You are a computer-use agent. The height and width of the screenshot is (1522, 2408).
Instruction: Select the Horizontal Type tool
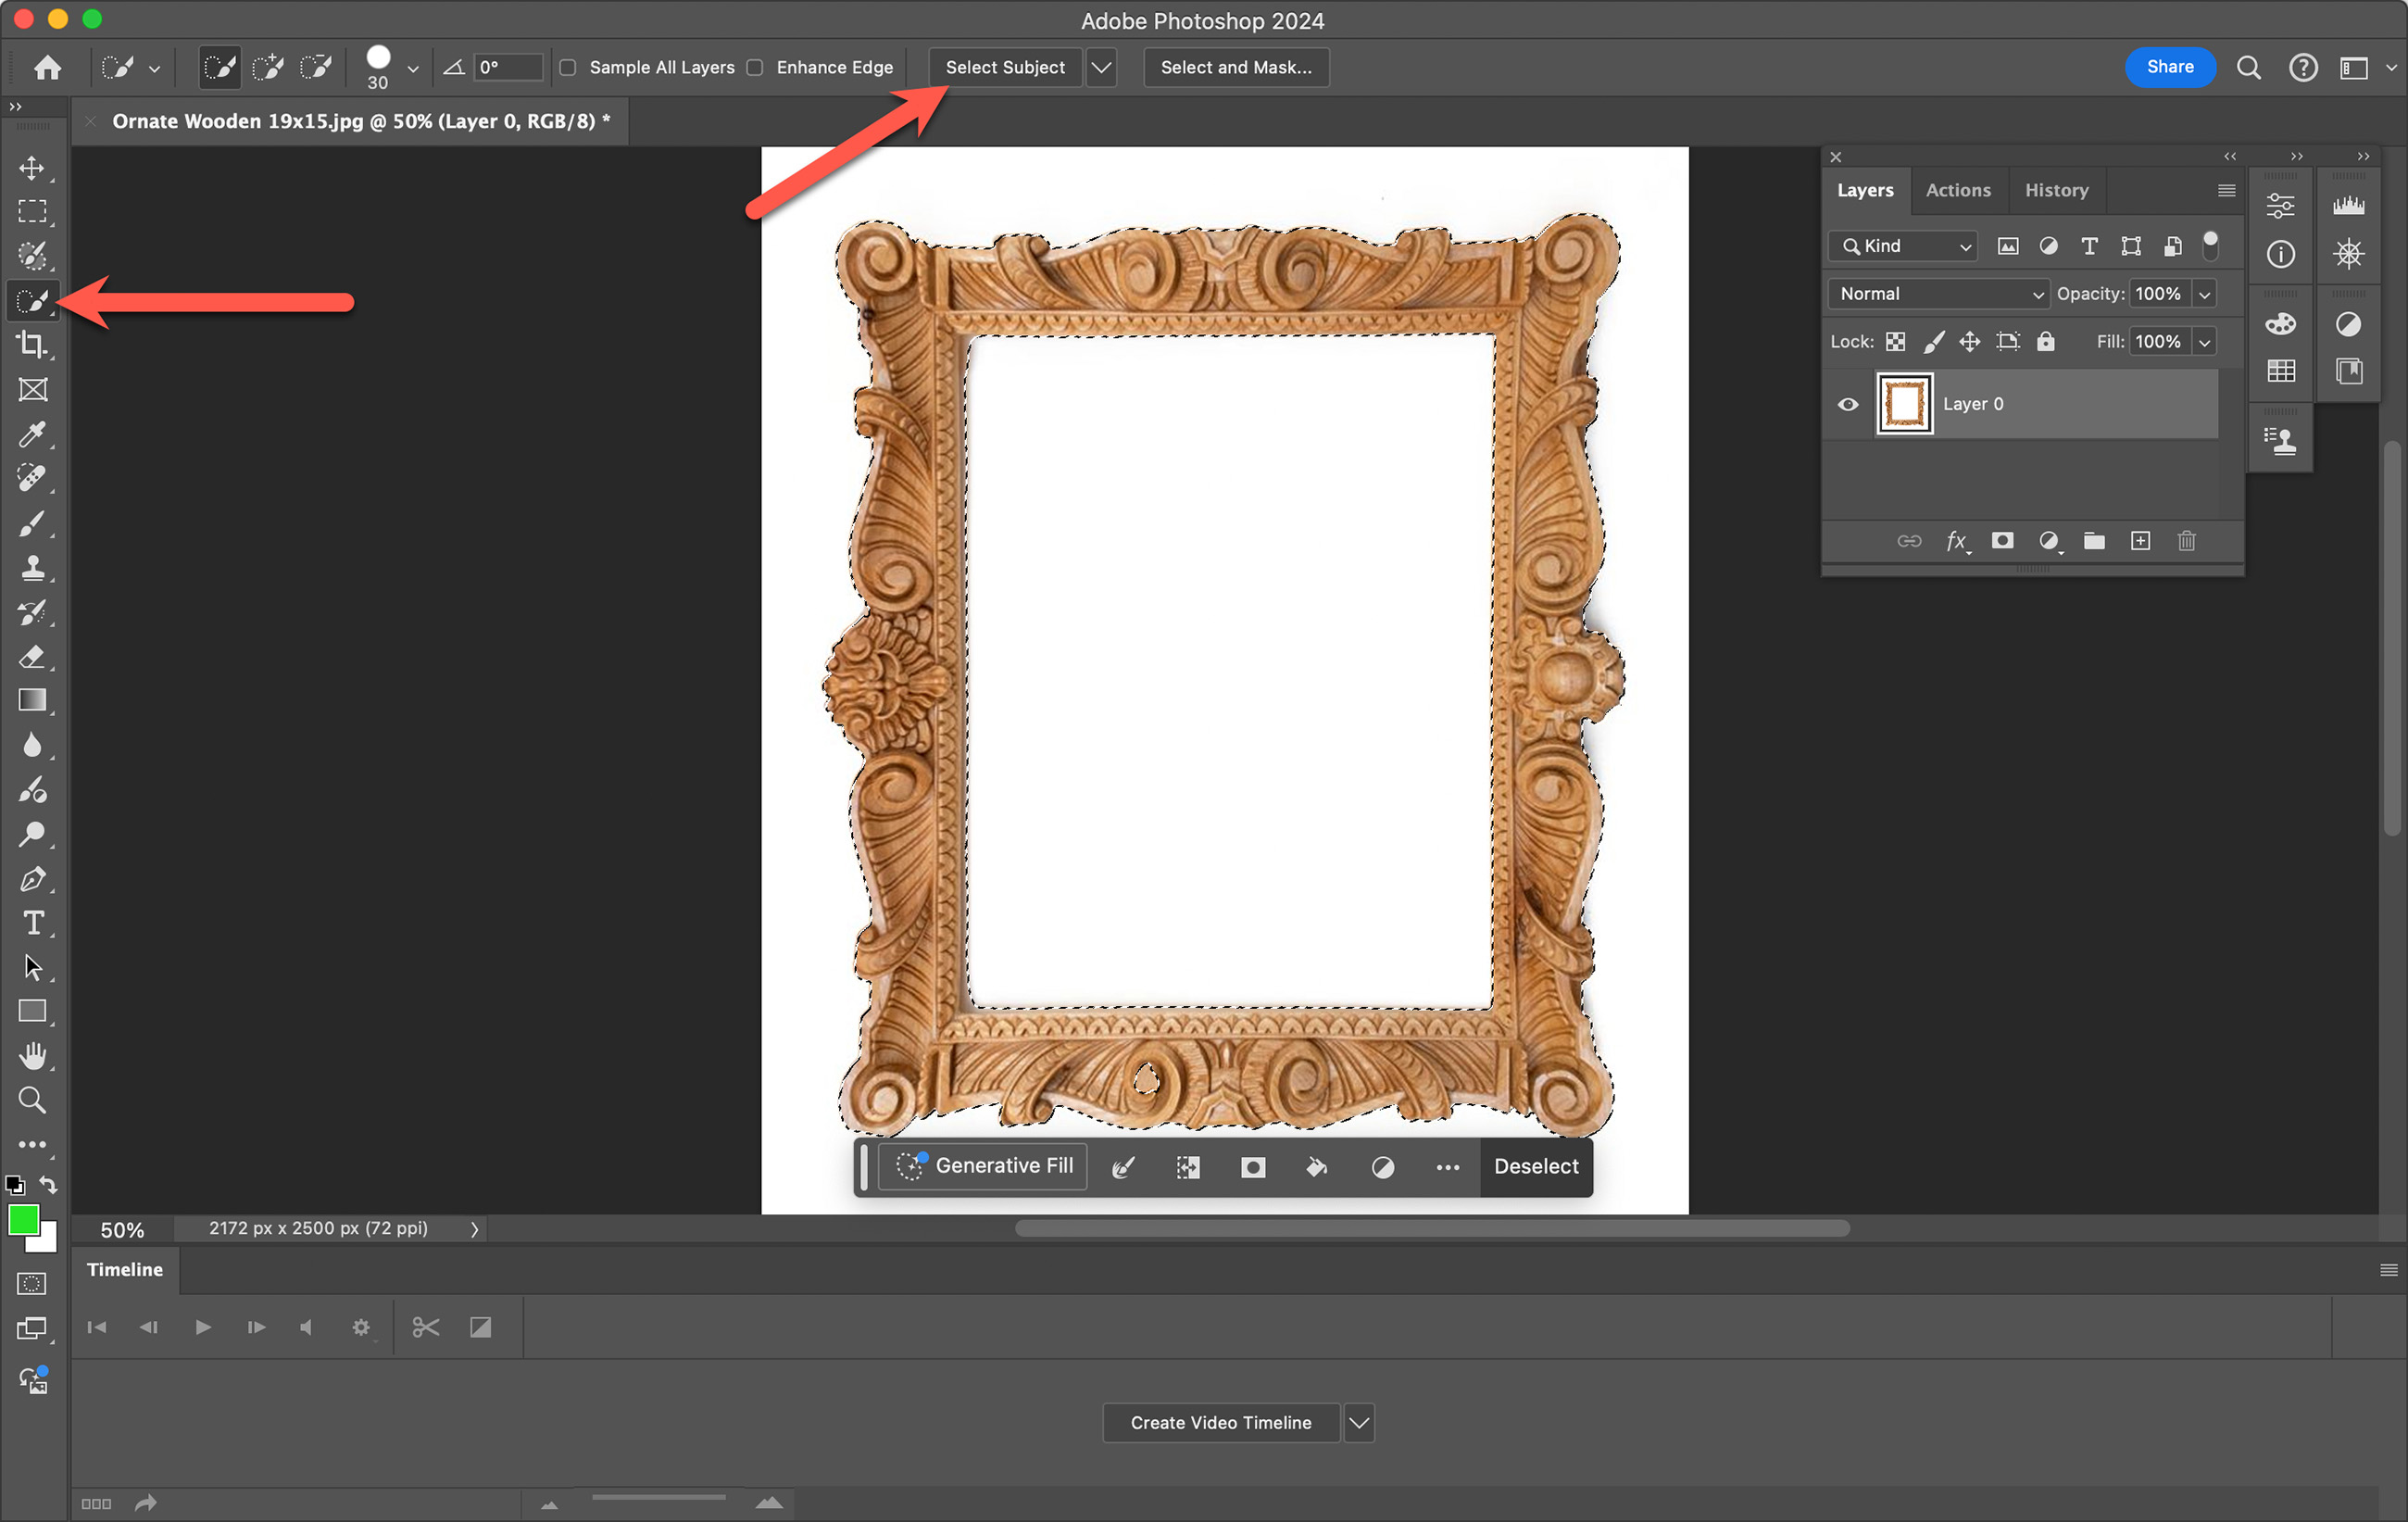[32, 922]
